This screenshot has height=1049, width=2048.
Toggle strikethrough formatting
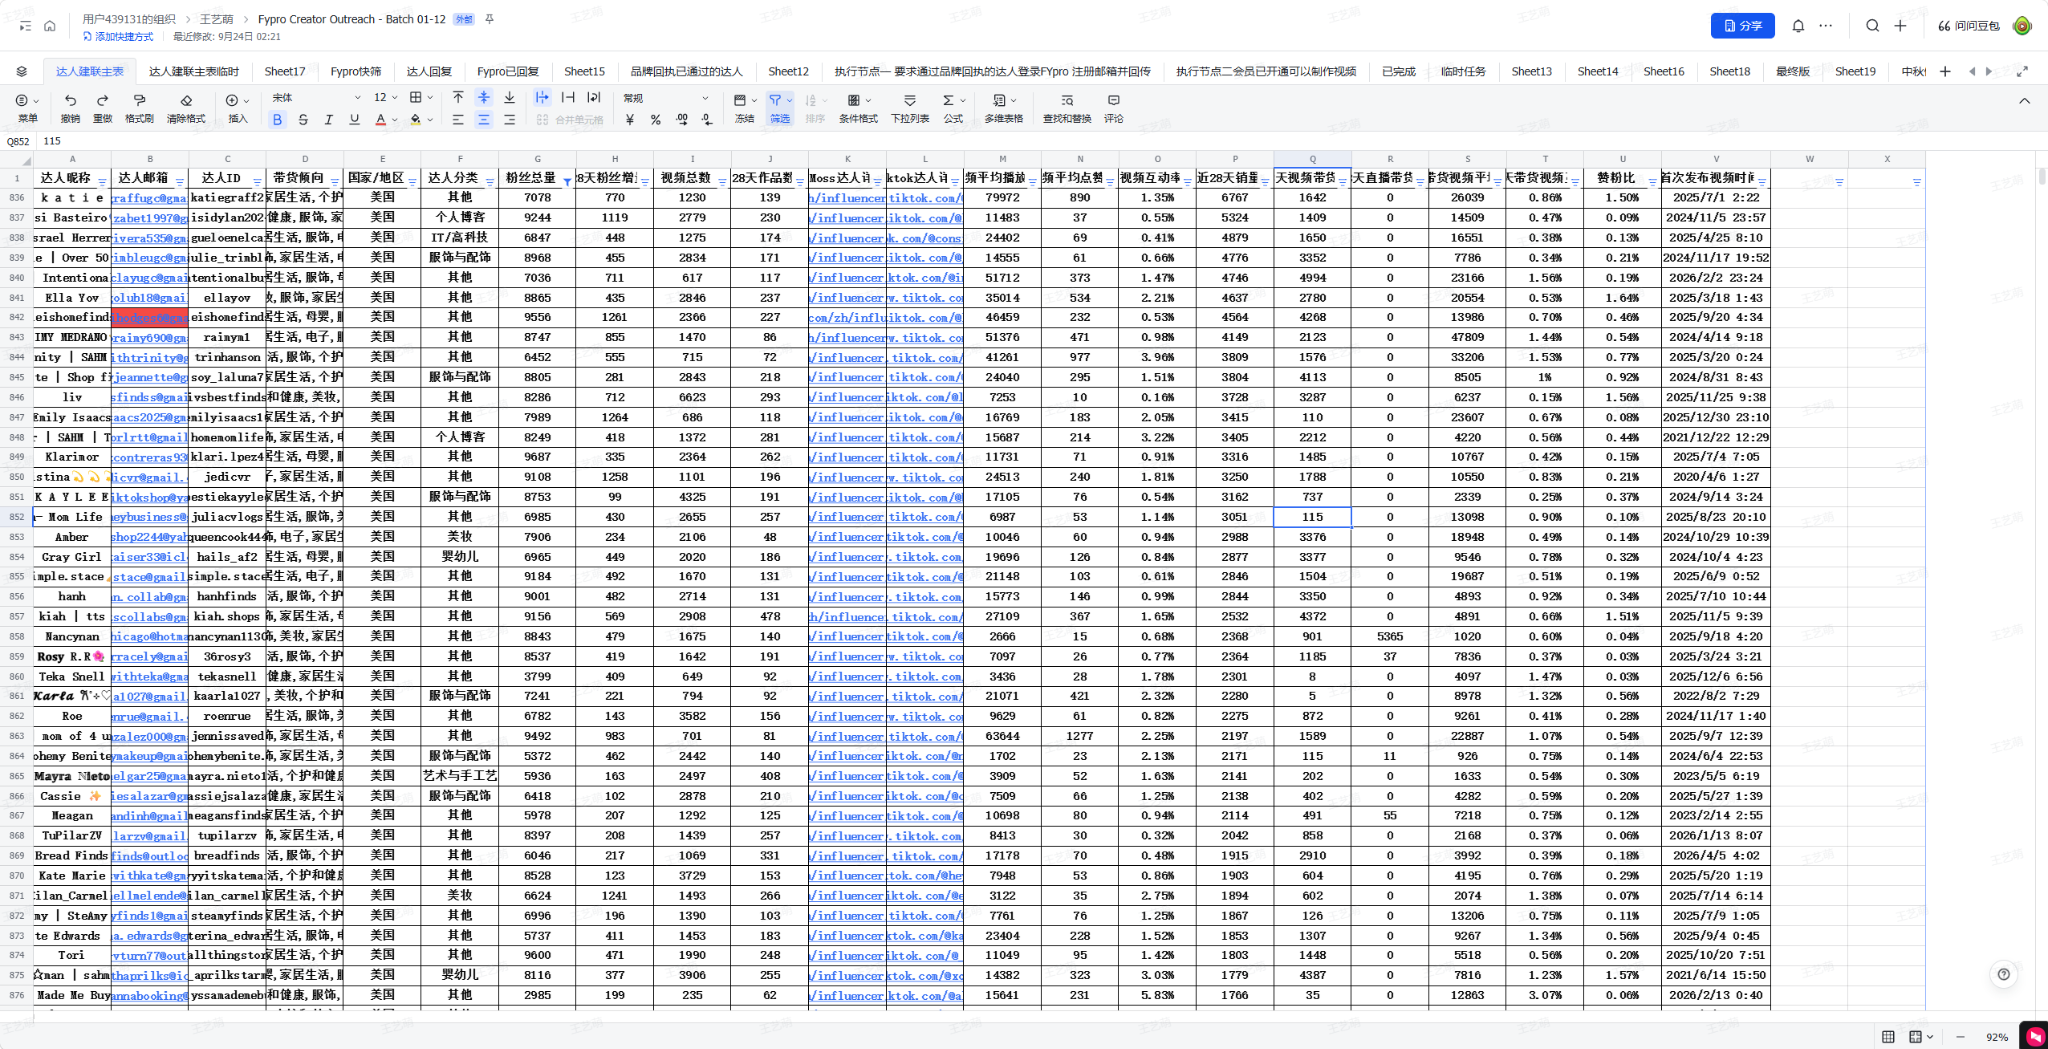point(303,120)
